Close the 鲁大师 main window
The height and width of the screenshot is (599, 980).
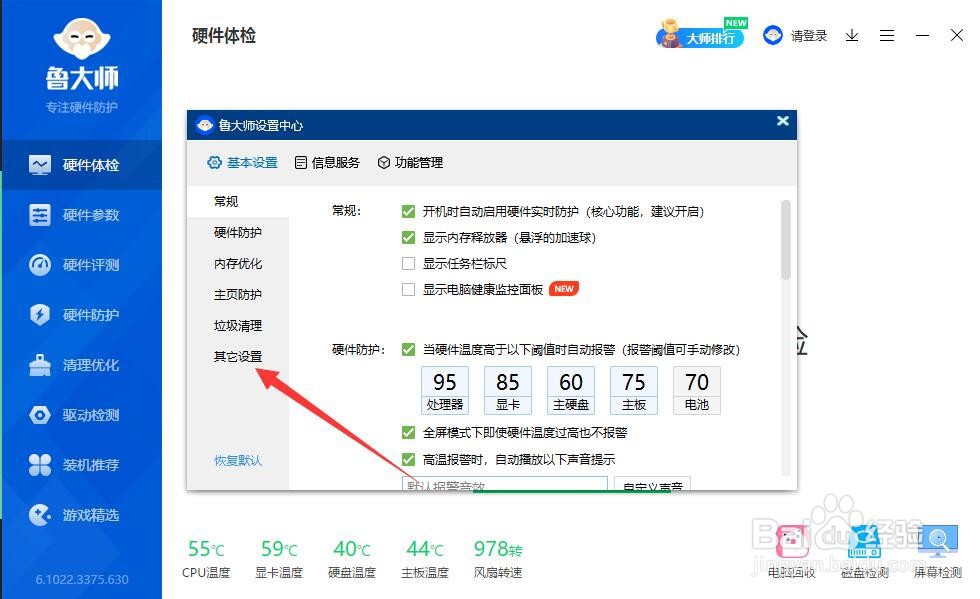(957, 35)
